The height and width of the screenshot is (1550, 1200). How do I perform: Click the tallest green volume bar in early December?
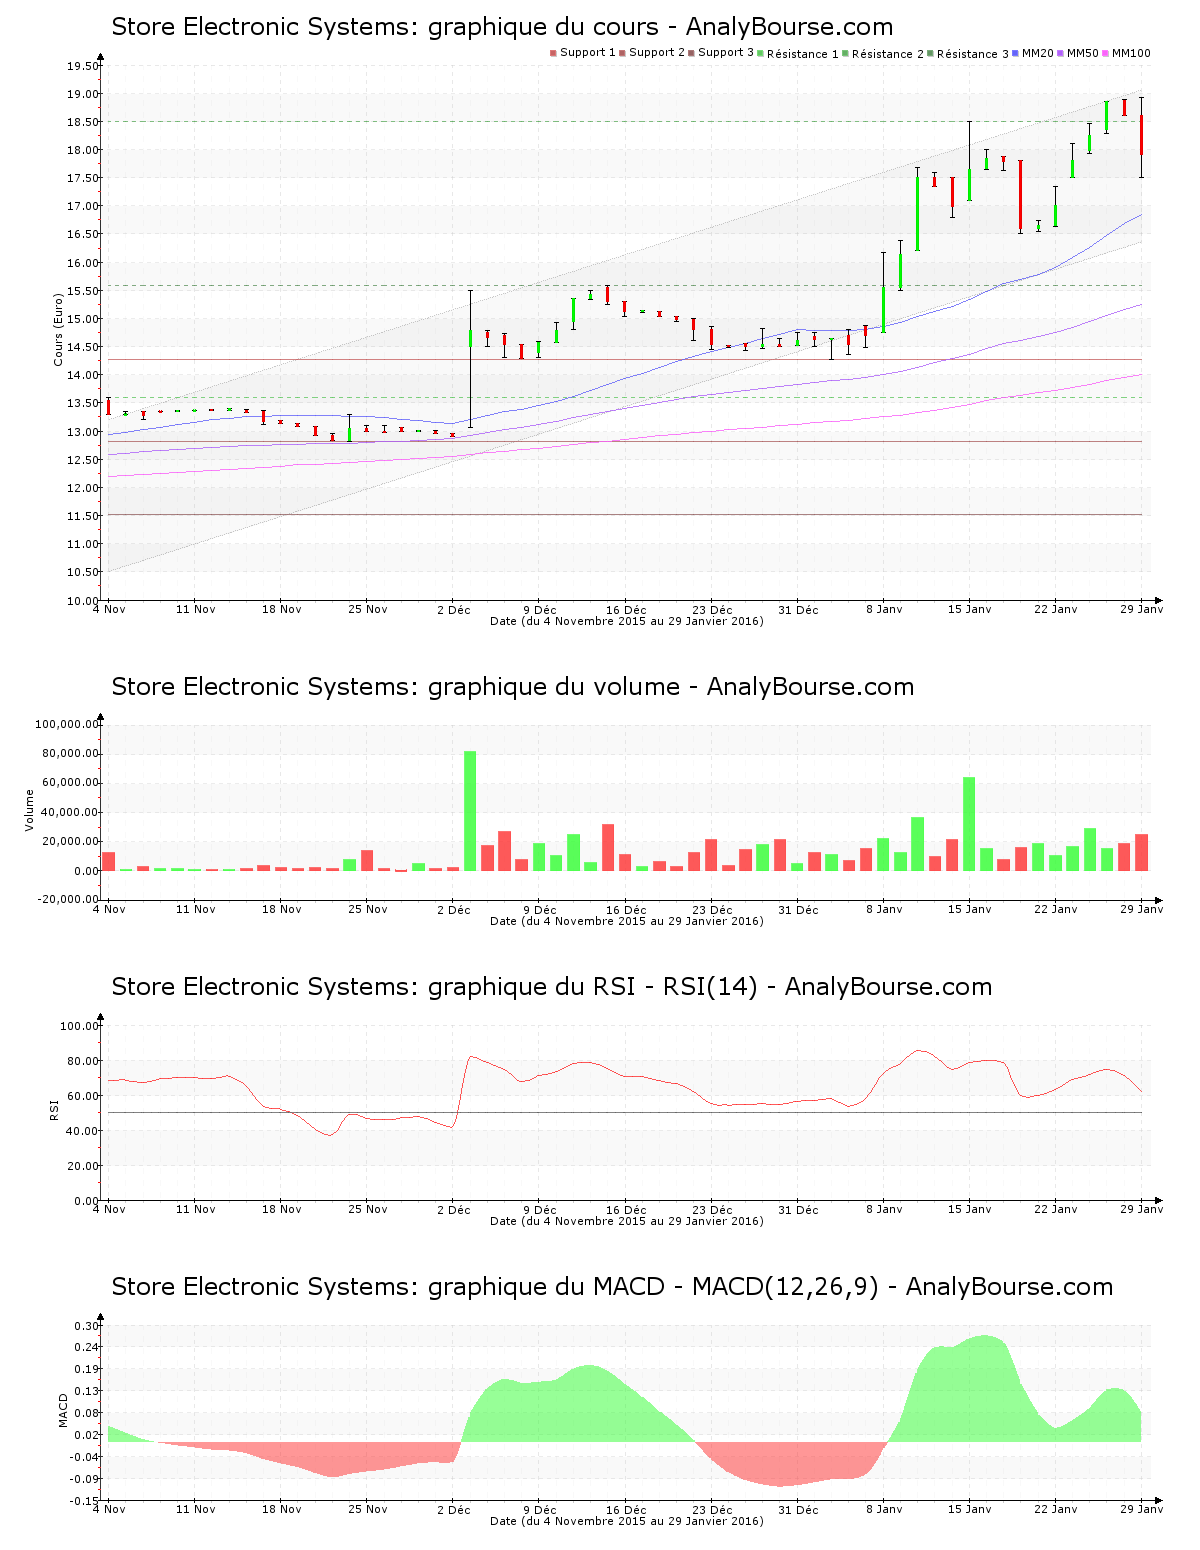(x=470, y=811)
